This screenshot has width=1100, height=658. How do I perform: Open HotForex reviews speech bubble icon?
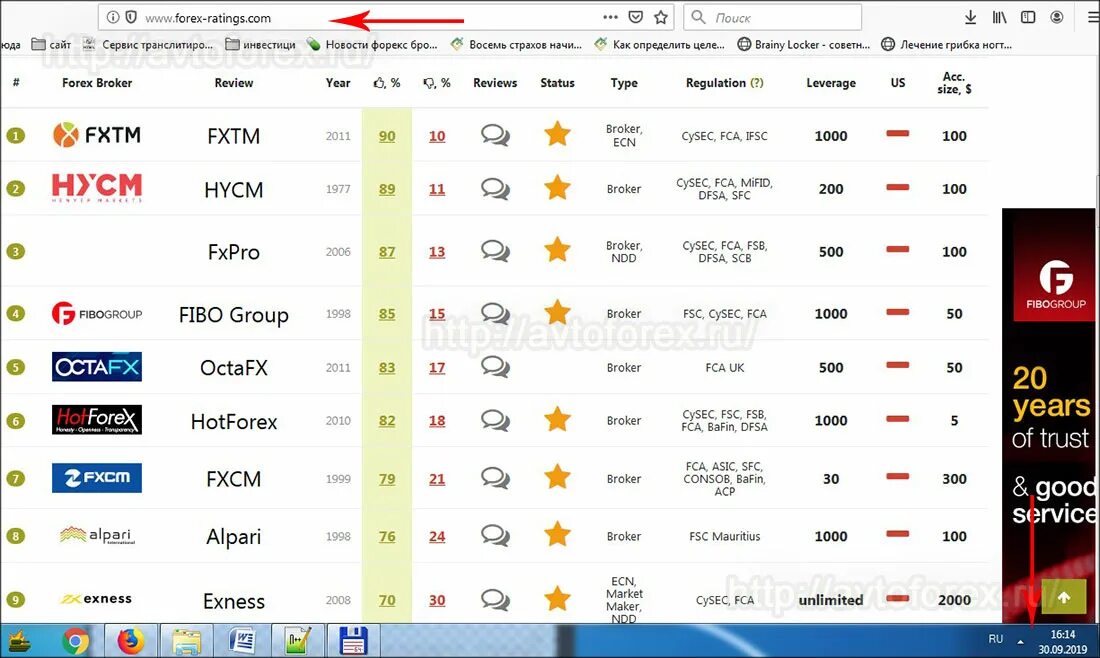point(495,419)
